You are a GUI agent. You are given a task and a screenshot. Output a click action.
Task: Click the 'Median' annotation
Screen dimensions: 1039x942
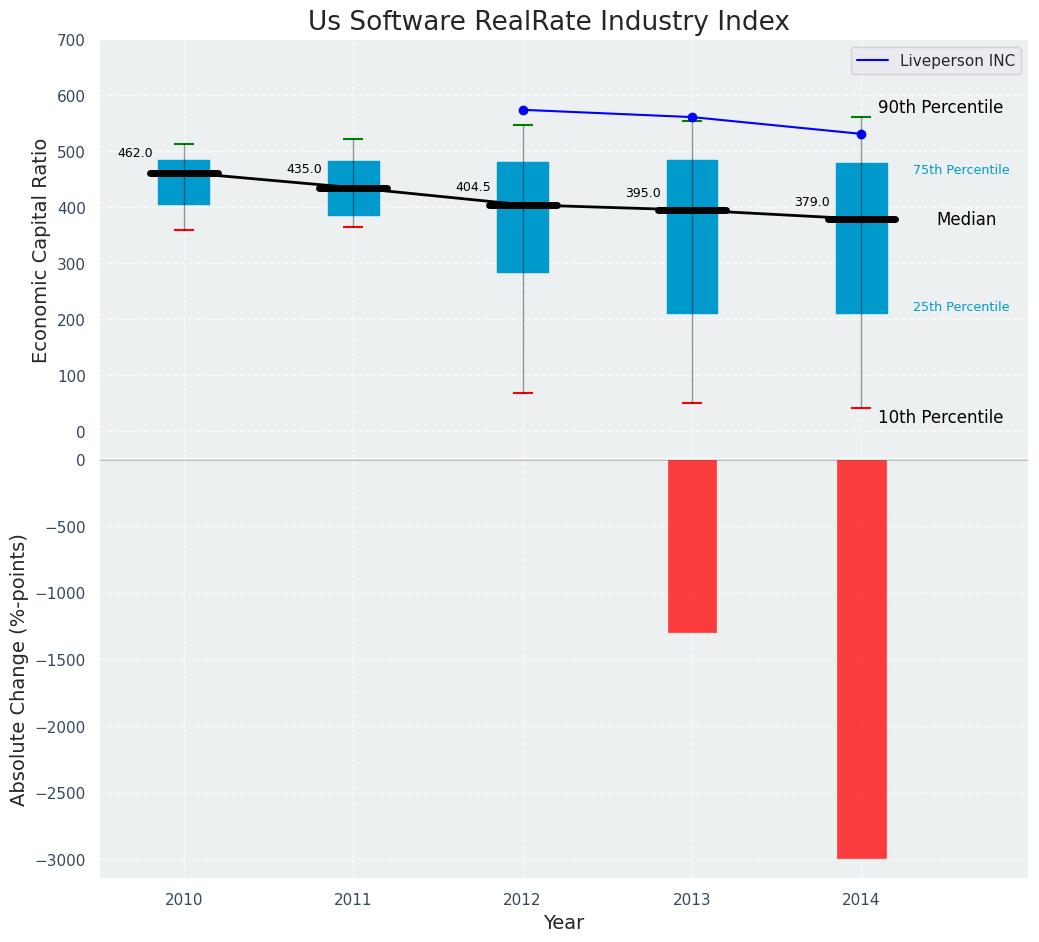tap(966, 219)
